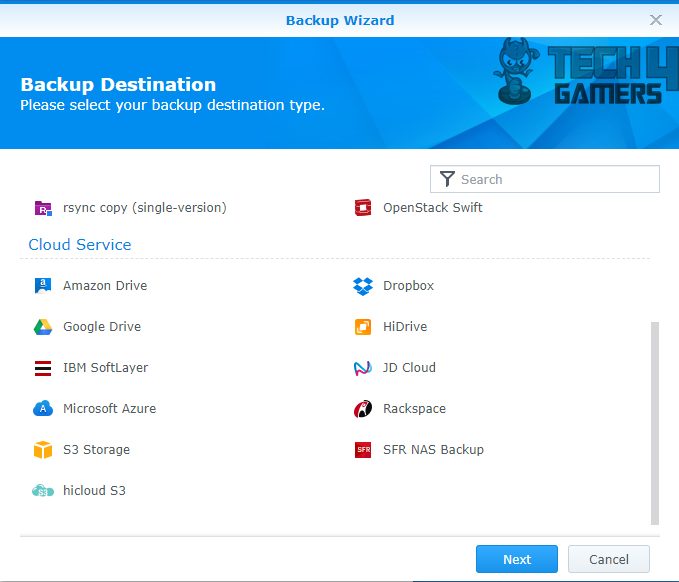Choose the "SFR NAS Backup" text
679x582 pixels.
click(x=433, y=449)
